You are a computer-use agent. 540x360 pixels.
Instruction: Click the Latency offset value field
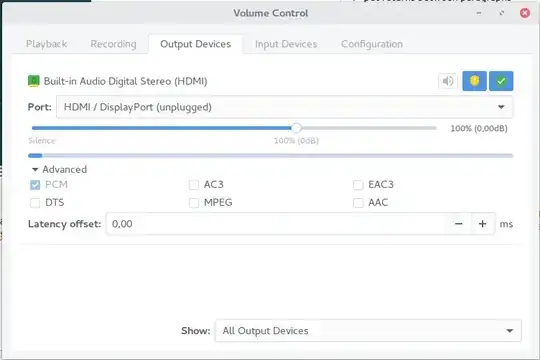tap(276, 224)
